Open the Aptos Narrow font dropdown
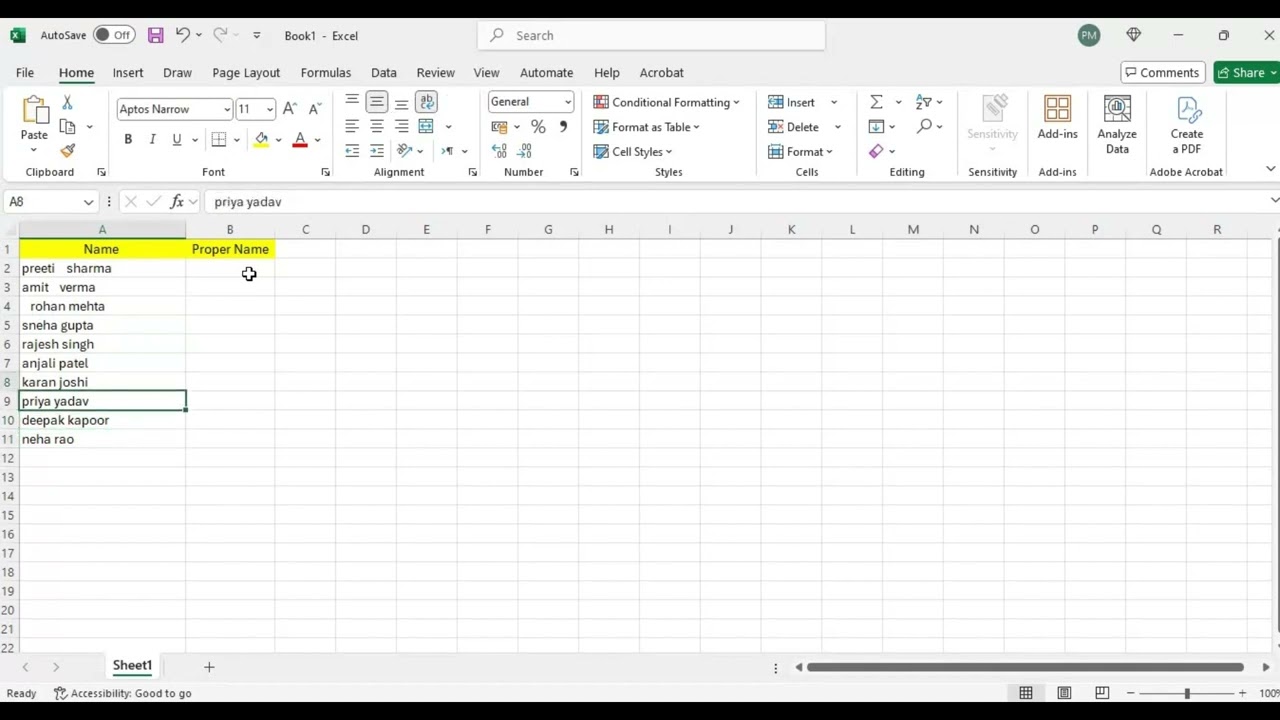 click(x=227, y=109)
